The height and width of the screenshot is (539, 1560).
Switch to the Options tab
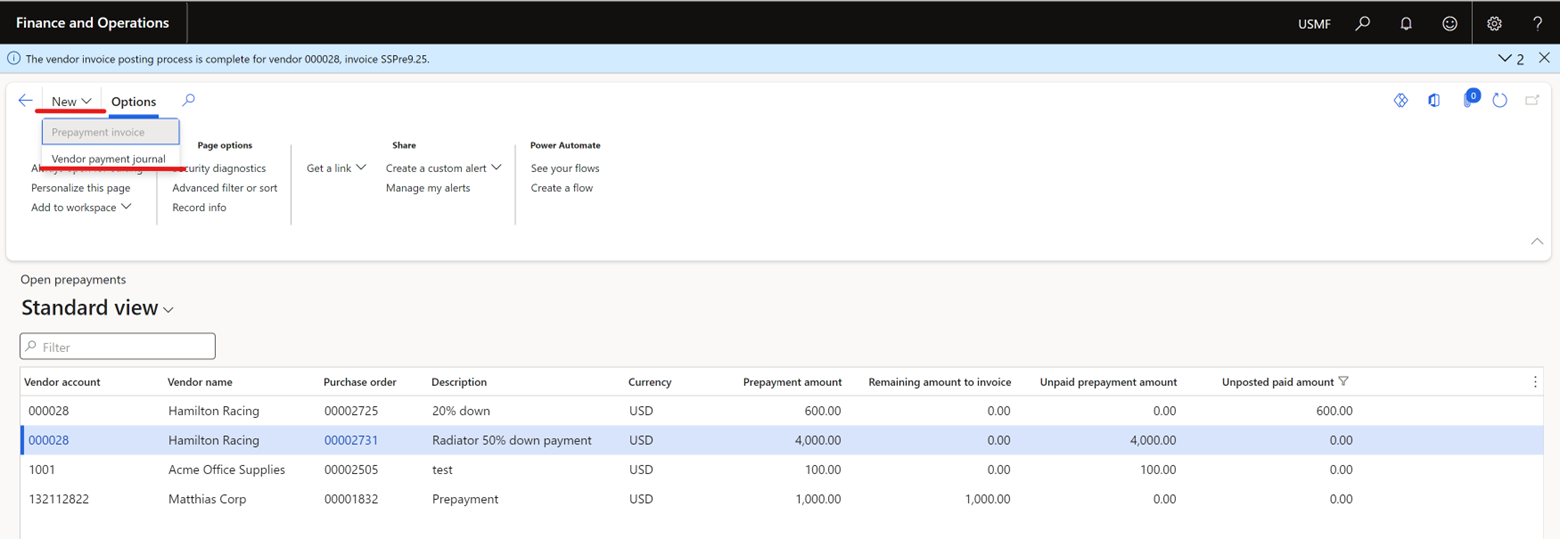[134, 101]
